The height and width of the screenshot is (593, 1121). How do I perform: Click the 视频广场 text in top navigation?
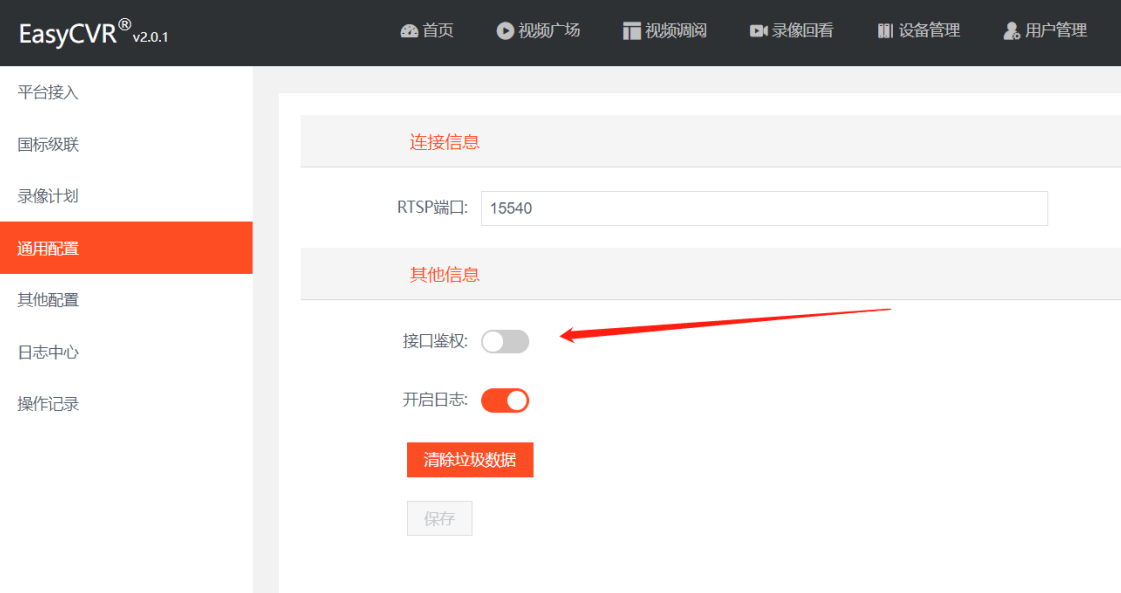coord(549,31)
